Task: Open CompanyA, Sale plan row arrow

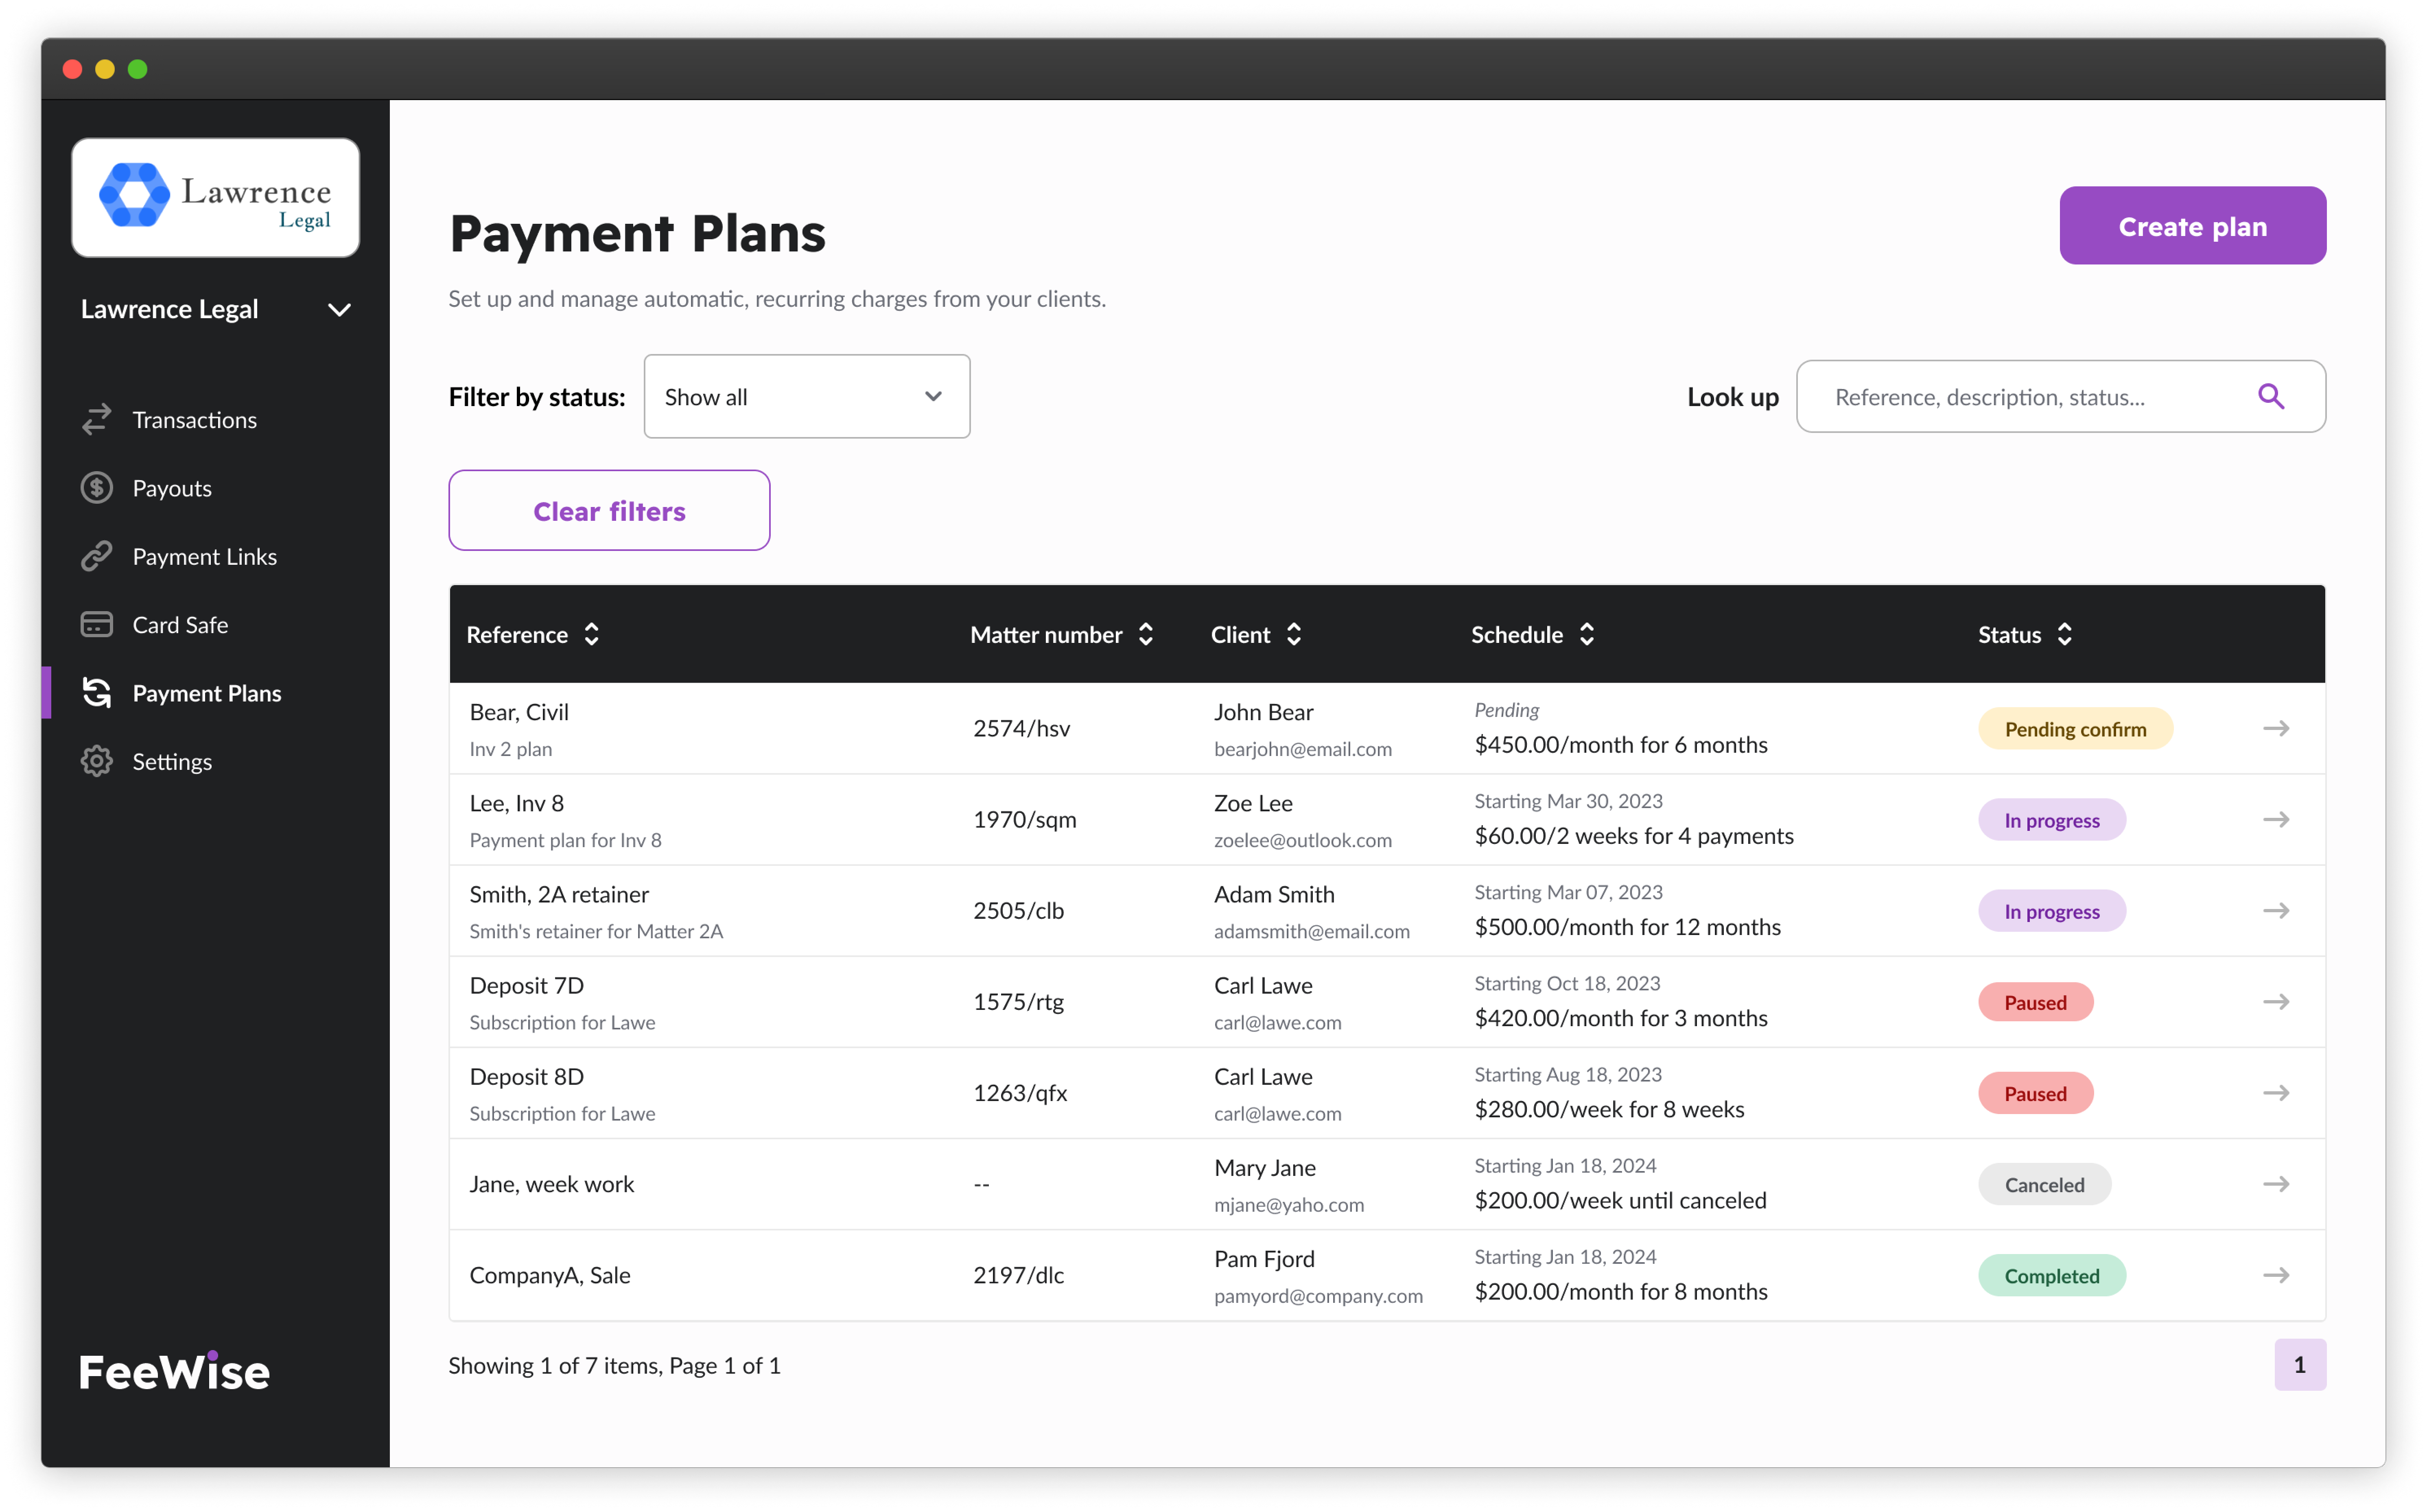Action: [2276, 1275]
